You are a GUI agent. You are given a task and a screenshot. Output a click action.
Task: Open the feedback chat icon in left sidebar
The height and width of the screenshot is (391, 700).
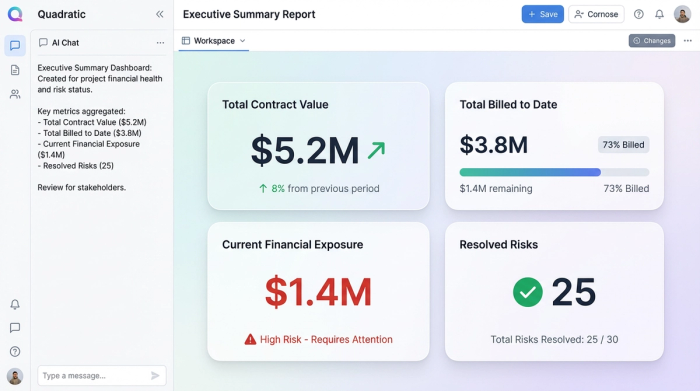coord(15,328)
